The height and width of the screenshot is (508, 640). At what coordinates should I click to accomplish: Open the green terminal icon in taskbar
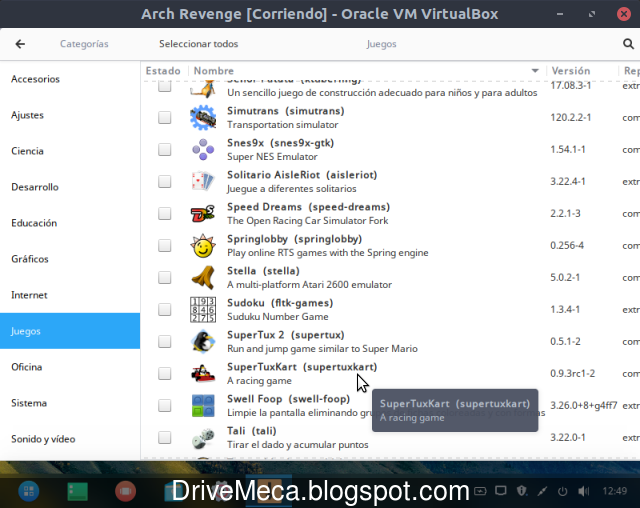point(78,491)
